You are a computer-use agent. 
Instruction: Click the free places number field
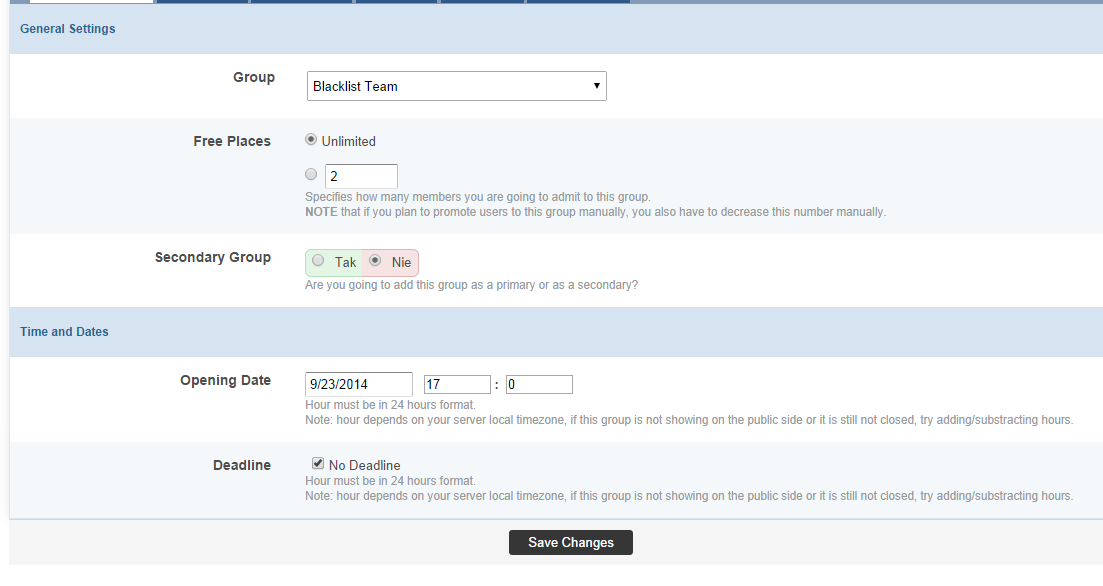(x=361, y=176)
